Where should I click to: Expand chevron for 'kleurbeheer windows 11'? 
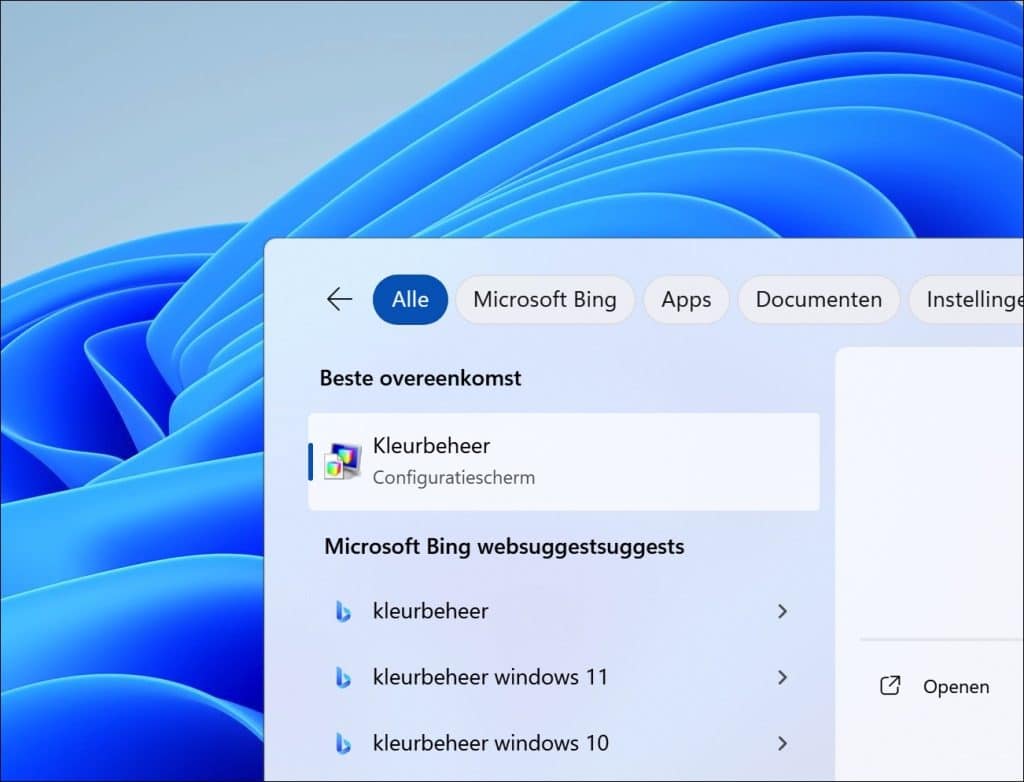(782, 677)
